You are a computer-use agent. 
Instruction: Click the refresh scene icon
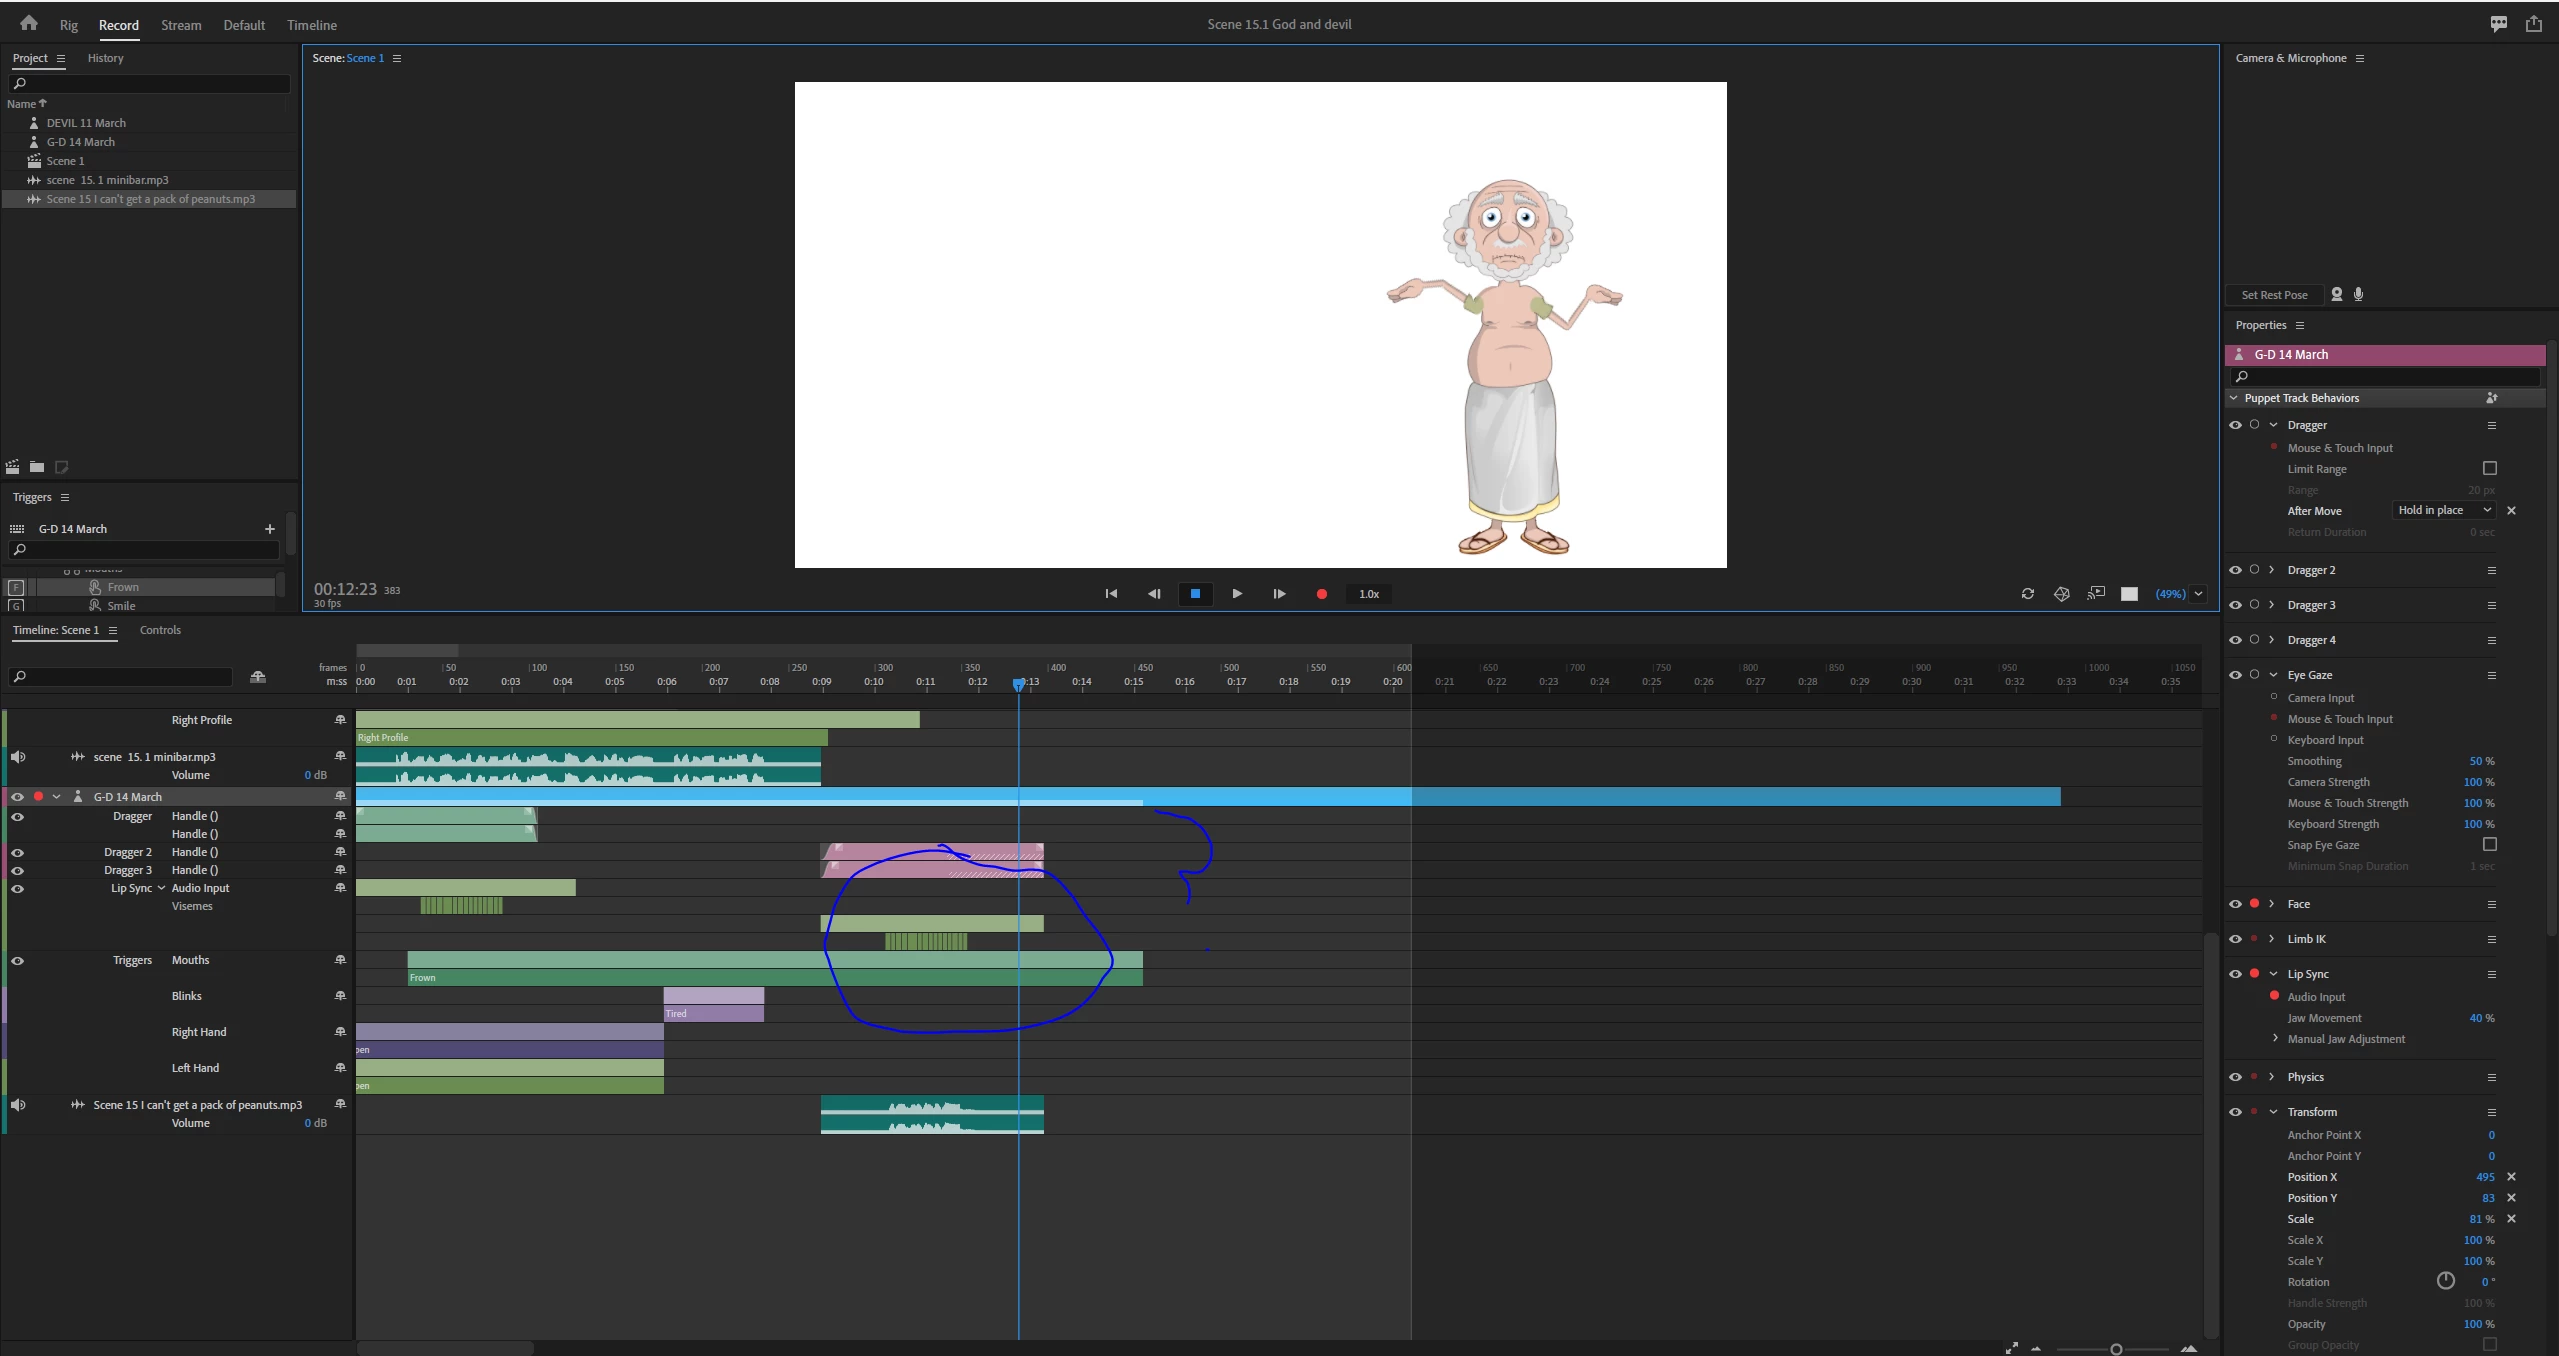(2027, 594)
